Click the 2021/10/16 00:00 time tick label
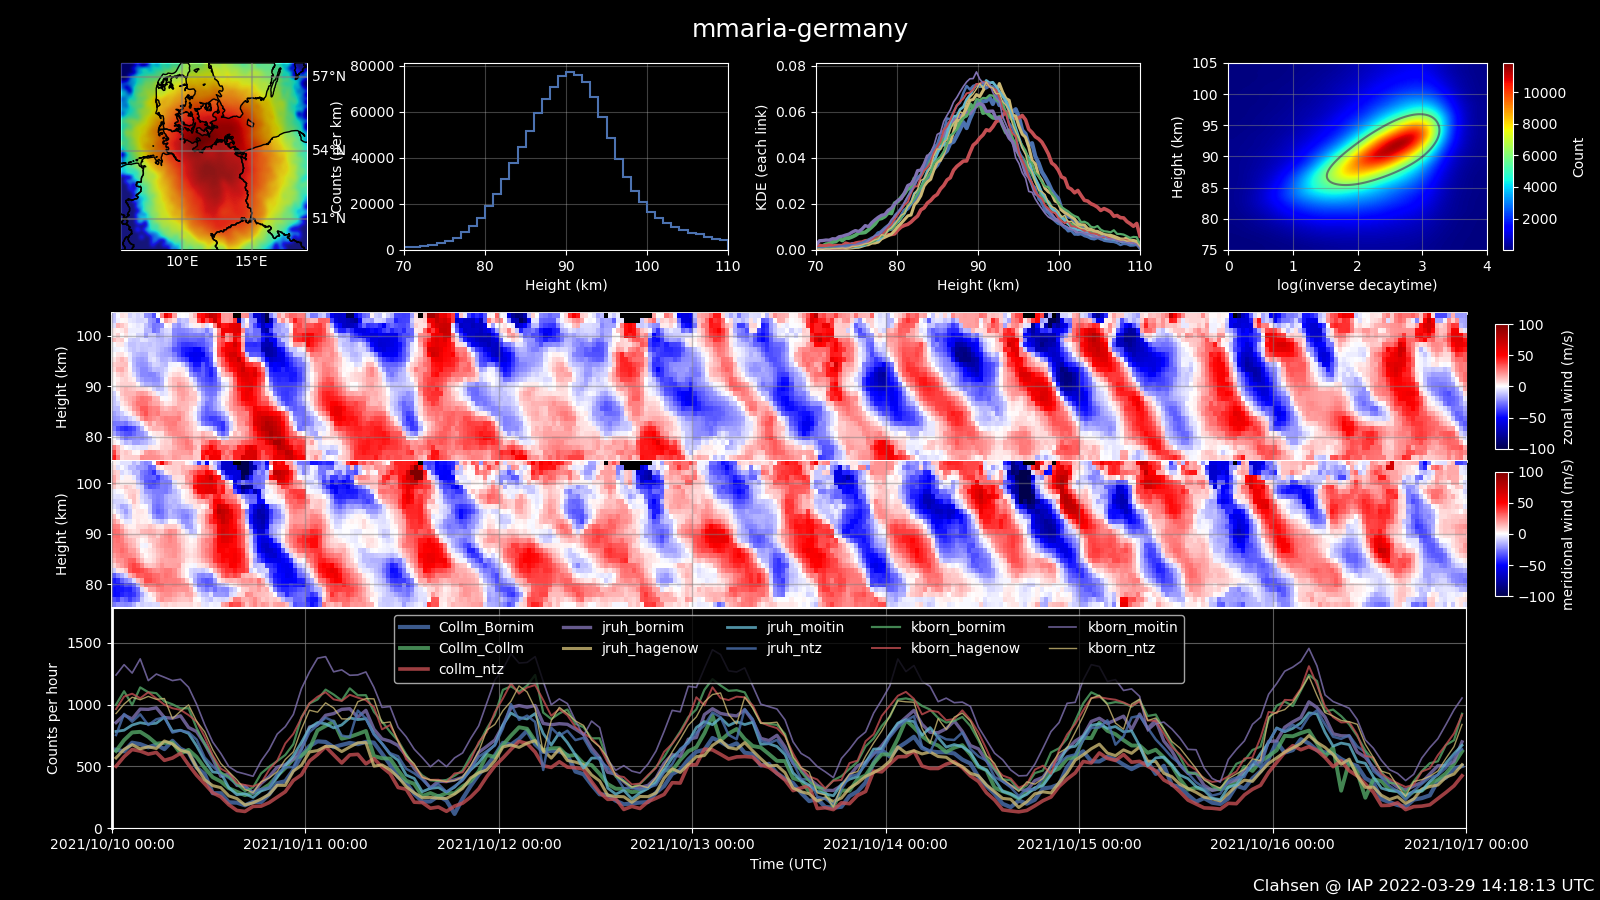 [x=1272, y=844]
